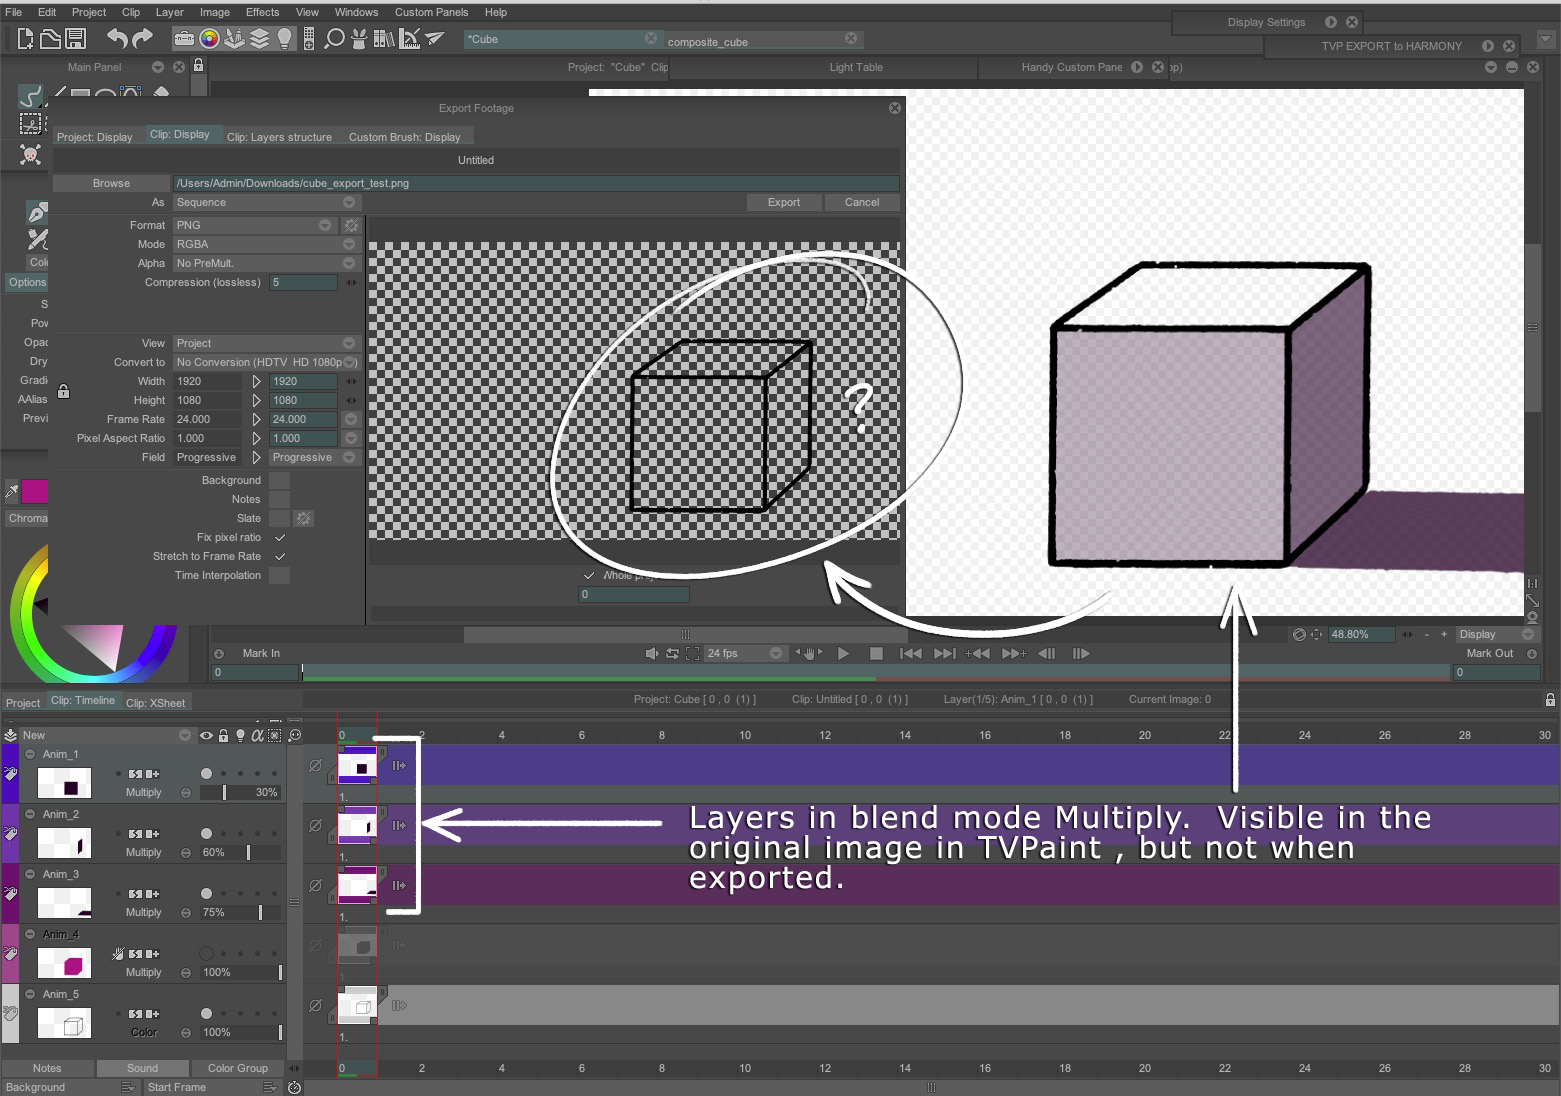Open the magnifier search icon in toolbar
Screen dimensions: 1561x1096
[335, 39]
